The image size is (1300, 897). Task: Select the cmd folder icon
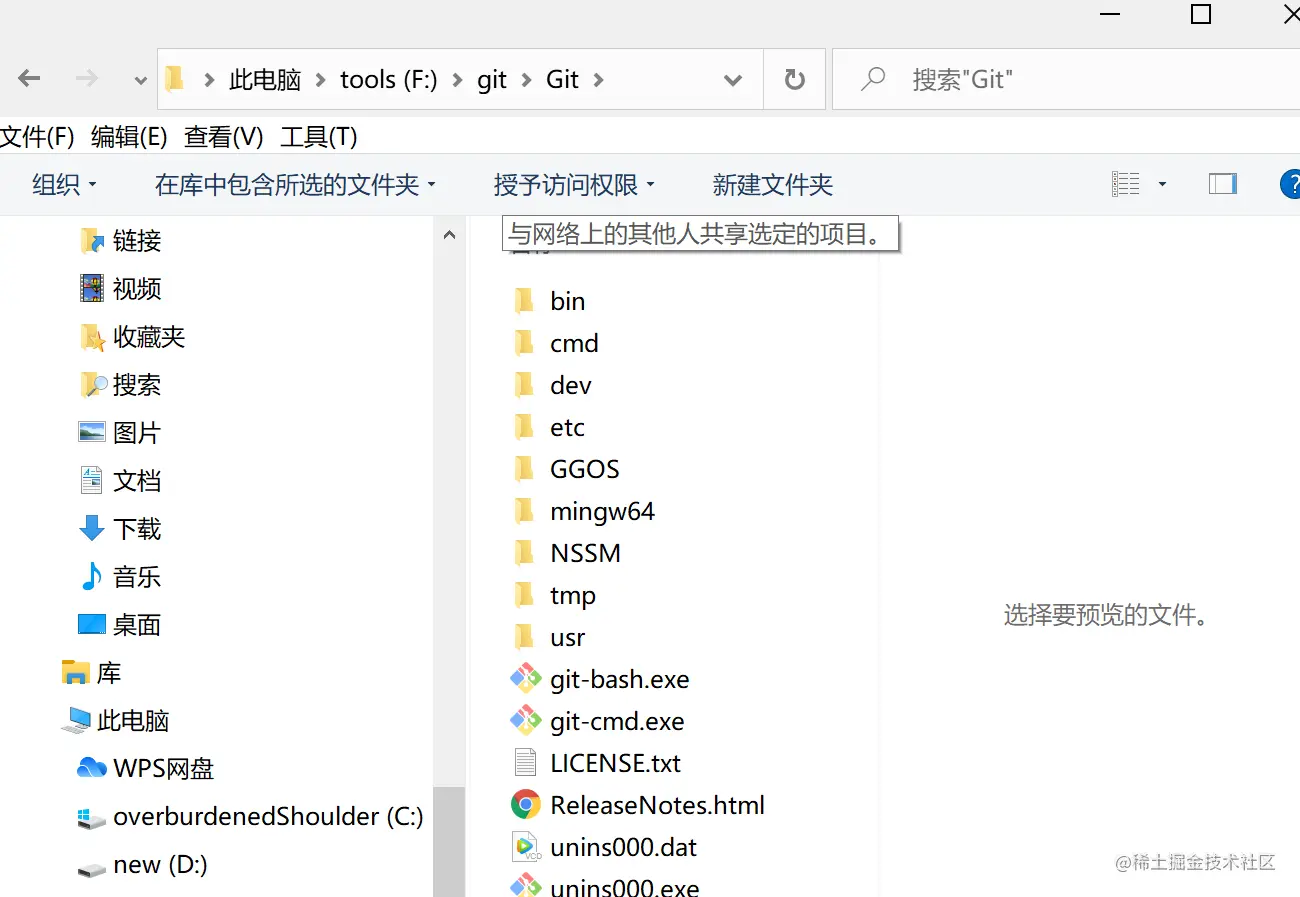click(524, 343)
